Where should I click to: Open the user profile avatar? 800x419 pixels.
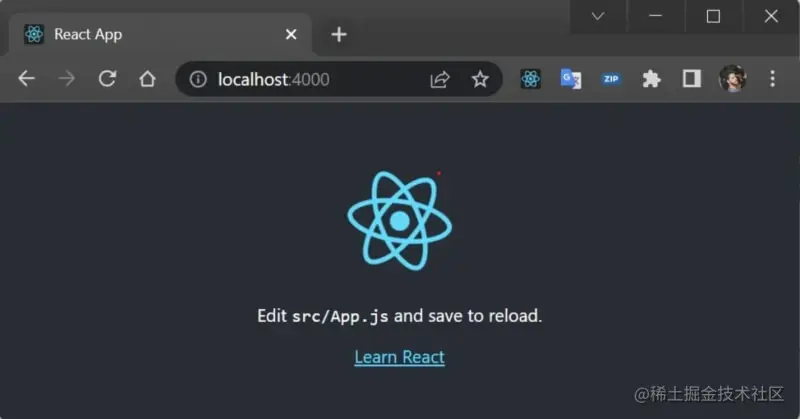point(732,79)
